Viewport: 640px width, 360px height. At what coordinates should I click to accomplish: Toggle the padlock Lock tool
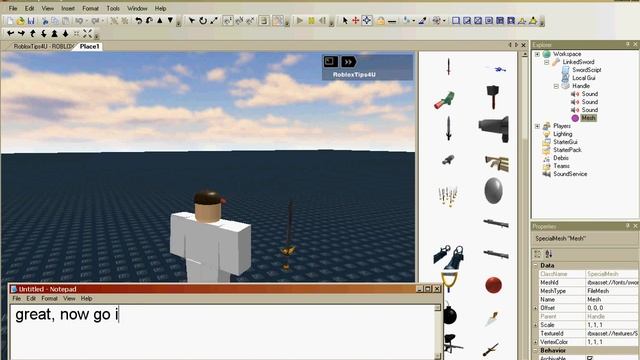point(380,20)
